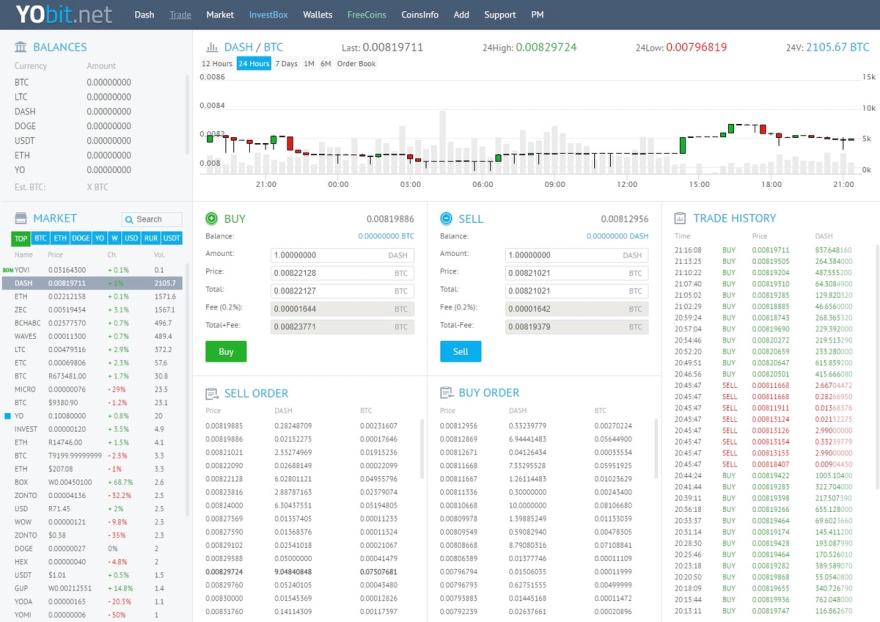This screenshot has height=622, width=880.
Task: Click the green Buy button
Action: [226, 351]
